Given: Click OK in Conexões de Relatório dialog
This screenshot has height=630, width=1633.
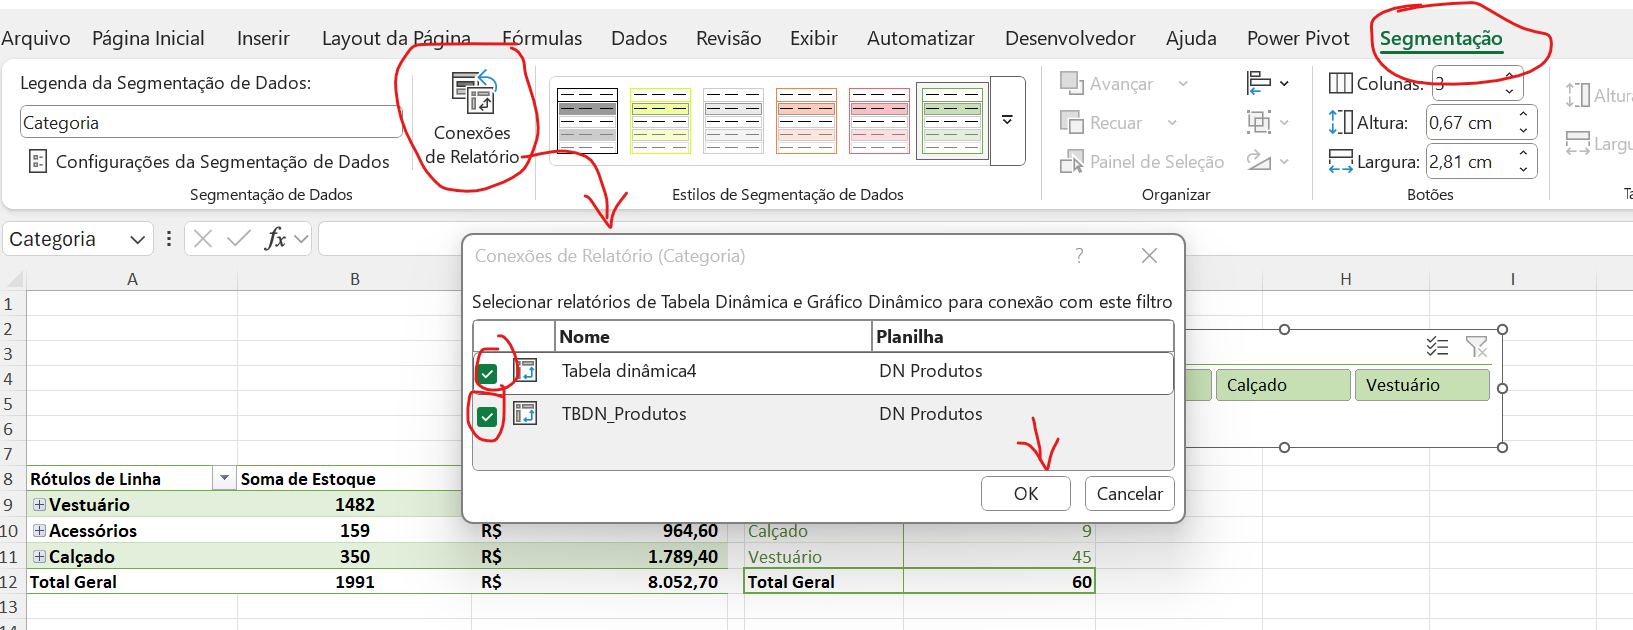Looking at the screenshot, I should click(x=1026, y=493).
